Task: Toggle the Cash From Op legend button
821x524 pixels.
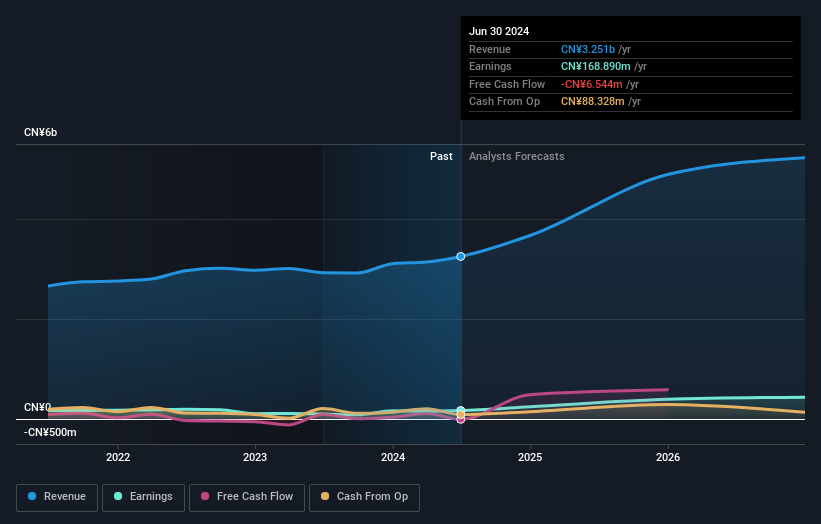Action: (364, 497)
